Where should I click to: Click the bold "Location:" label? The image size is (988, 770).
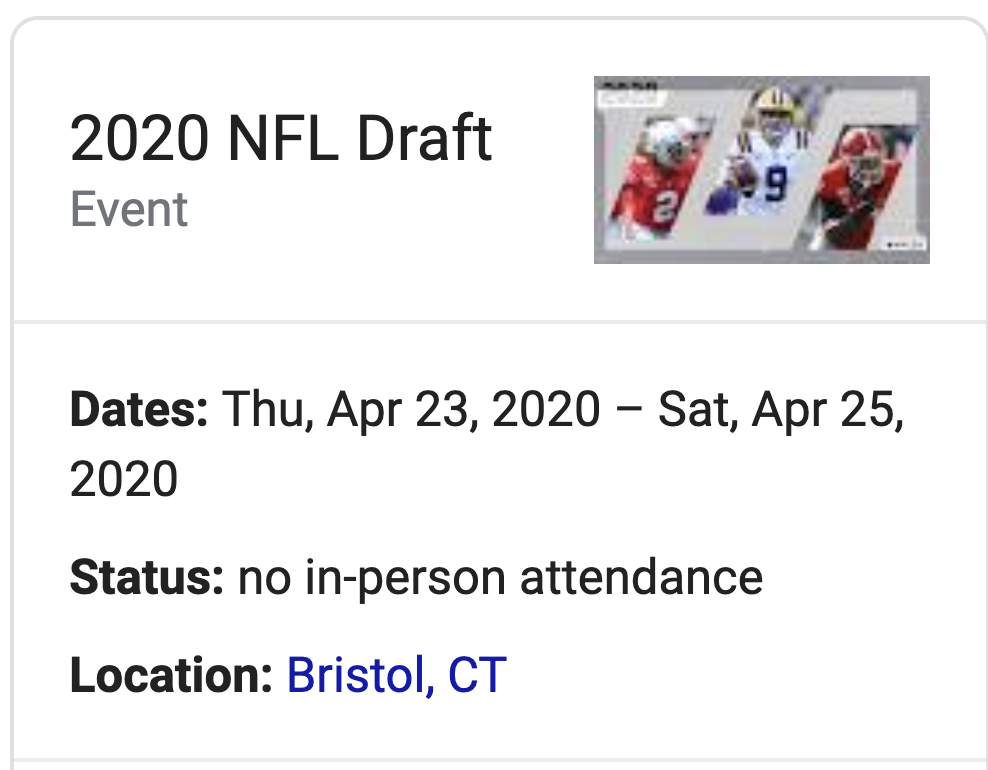pyautogui.click(x=171, y=675)
